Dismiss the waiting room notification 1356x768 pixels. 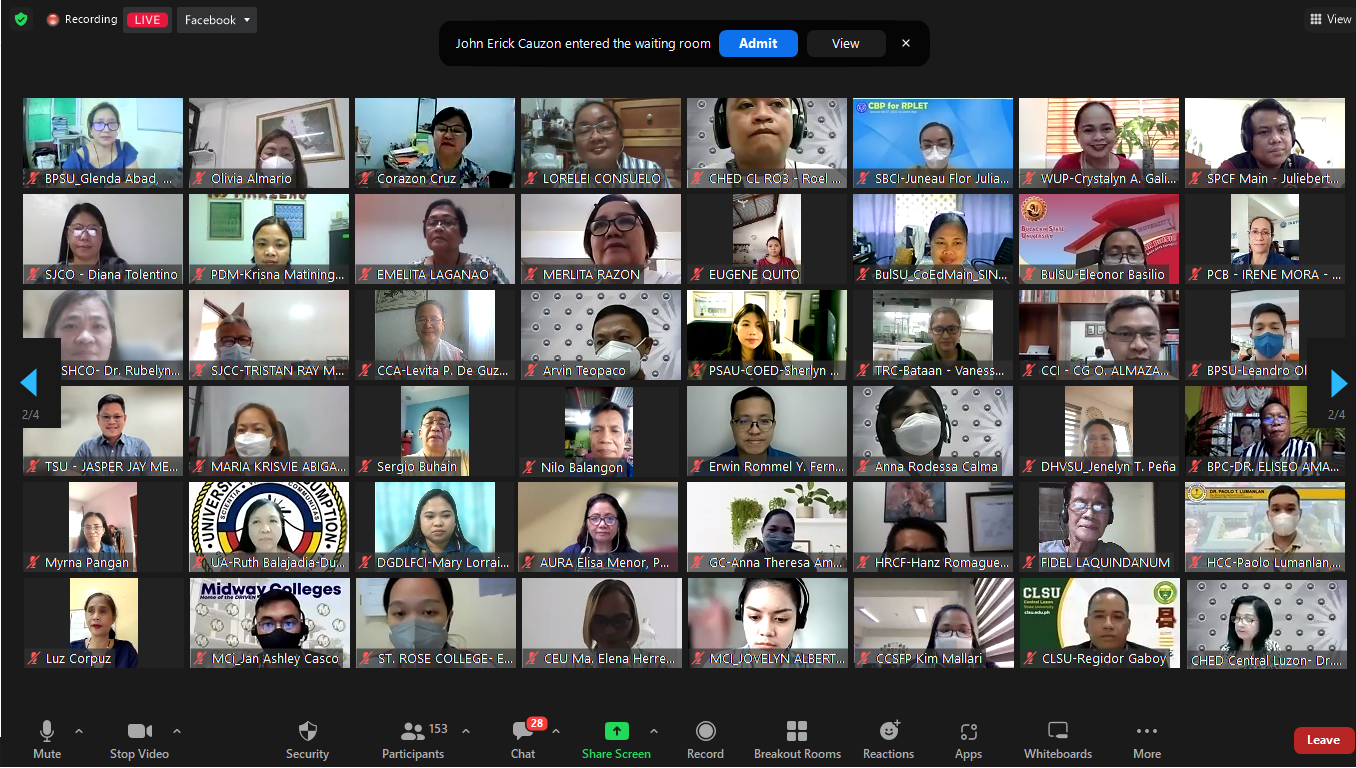906,43
